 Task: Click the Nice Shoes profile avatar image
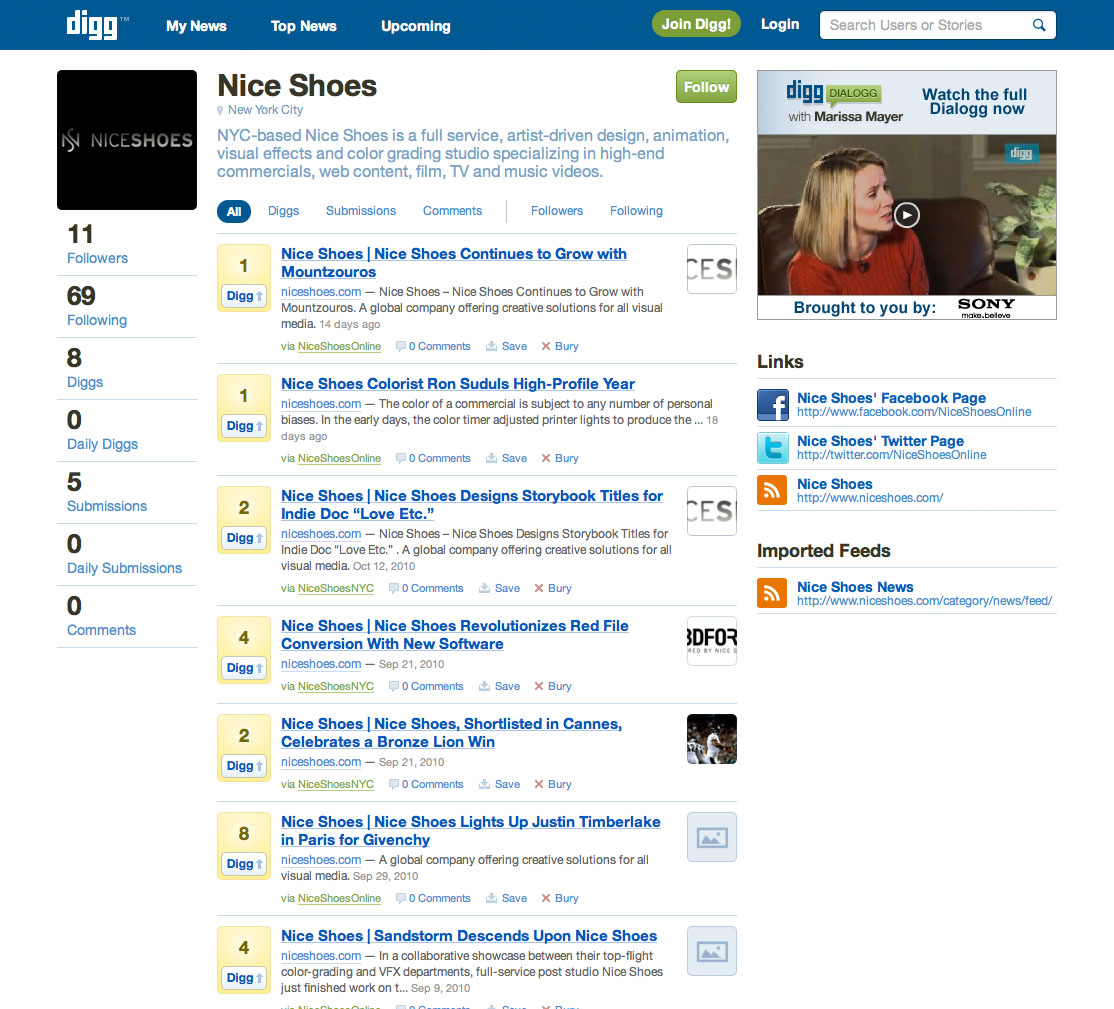click(127, 140)
